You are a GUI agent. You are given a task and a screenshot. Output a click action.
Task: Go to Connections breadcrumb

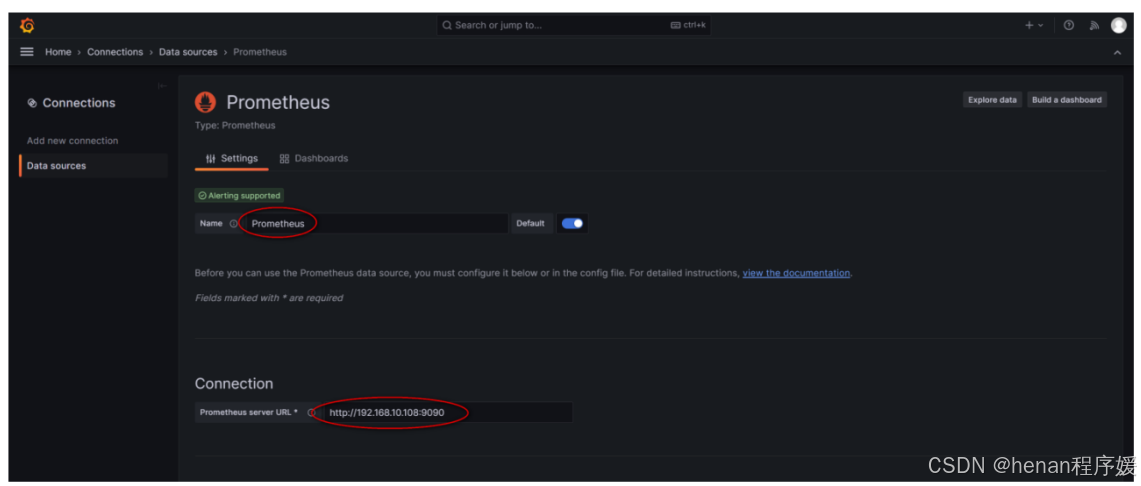coord(115,52)
